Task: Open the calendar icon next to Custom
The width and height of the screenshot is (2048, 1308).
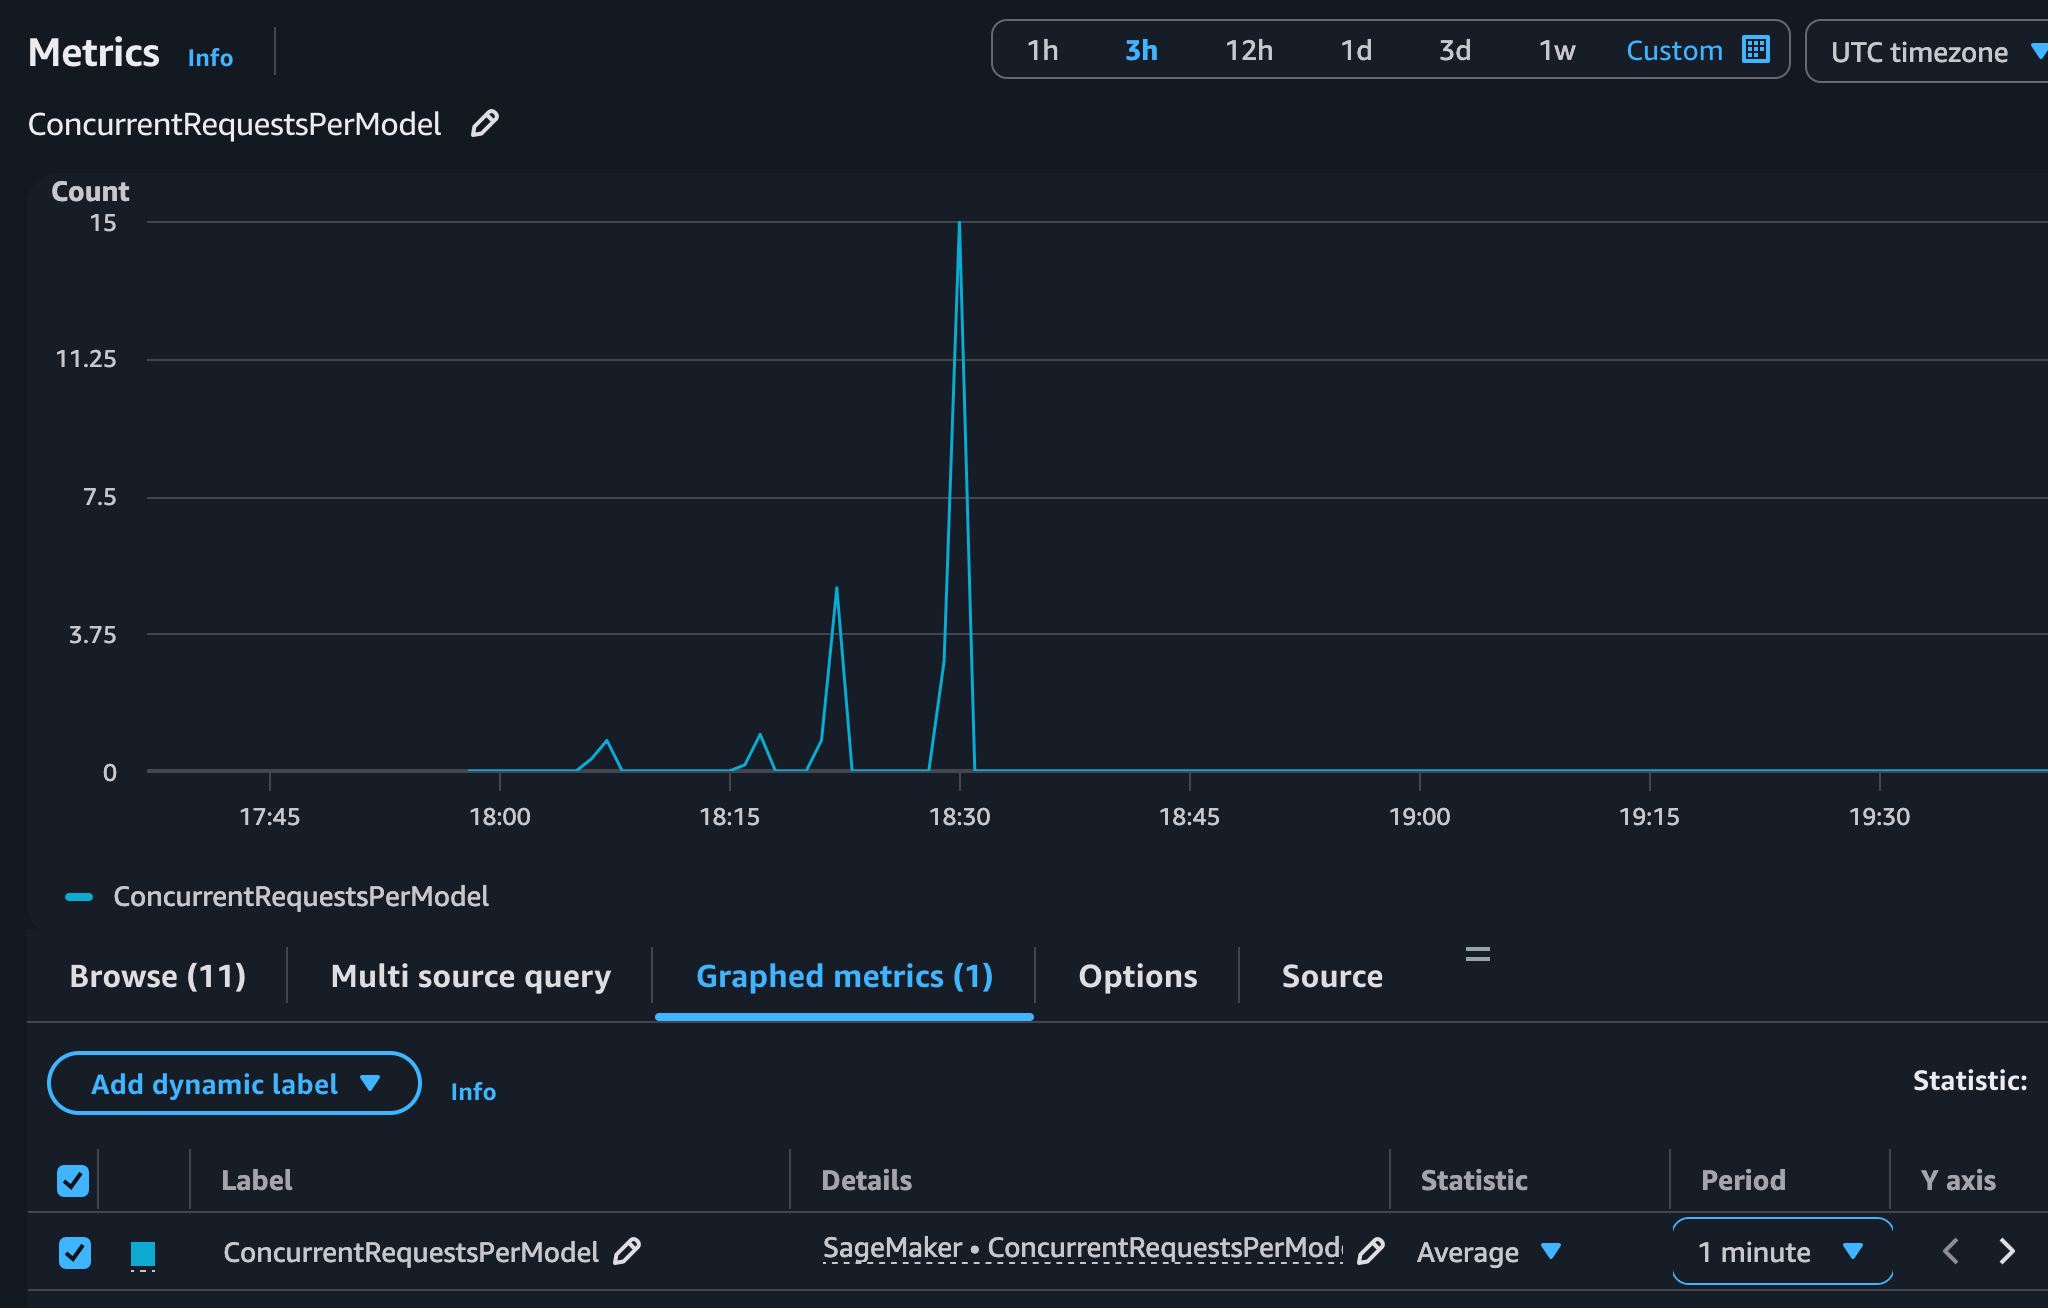Action: tap(1755, 49)
